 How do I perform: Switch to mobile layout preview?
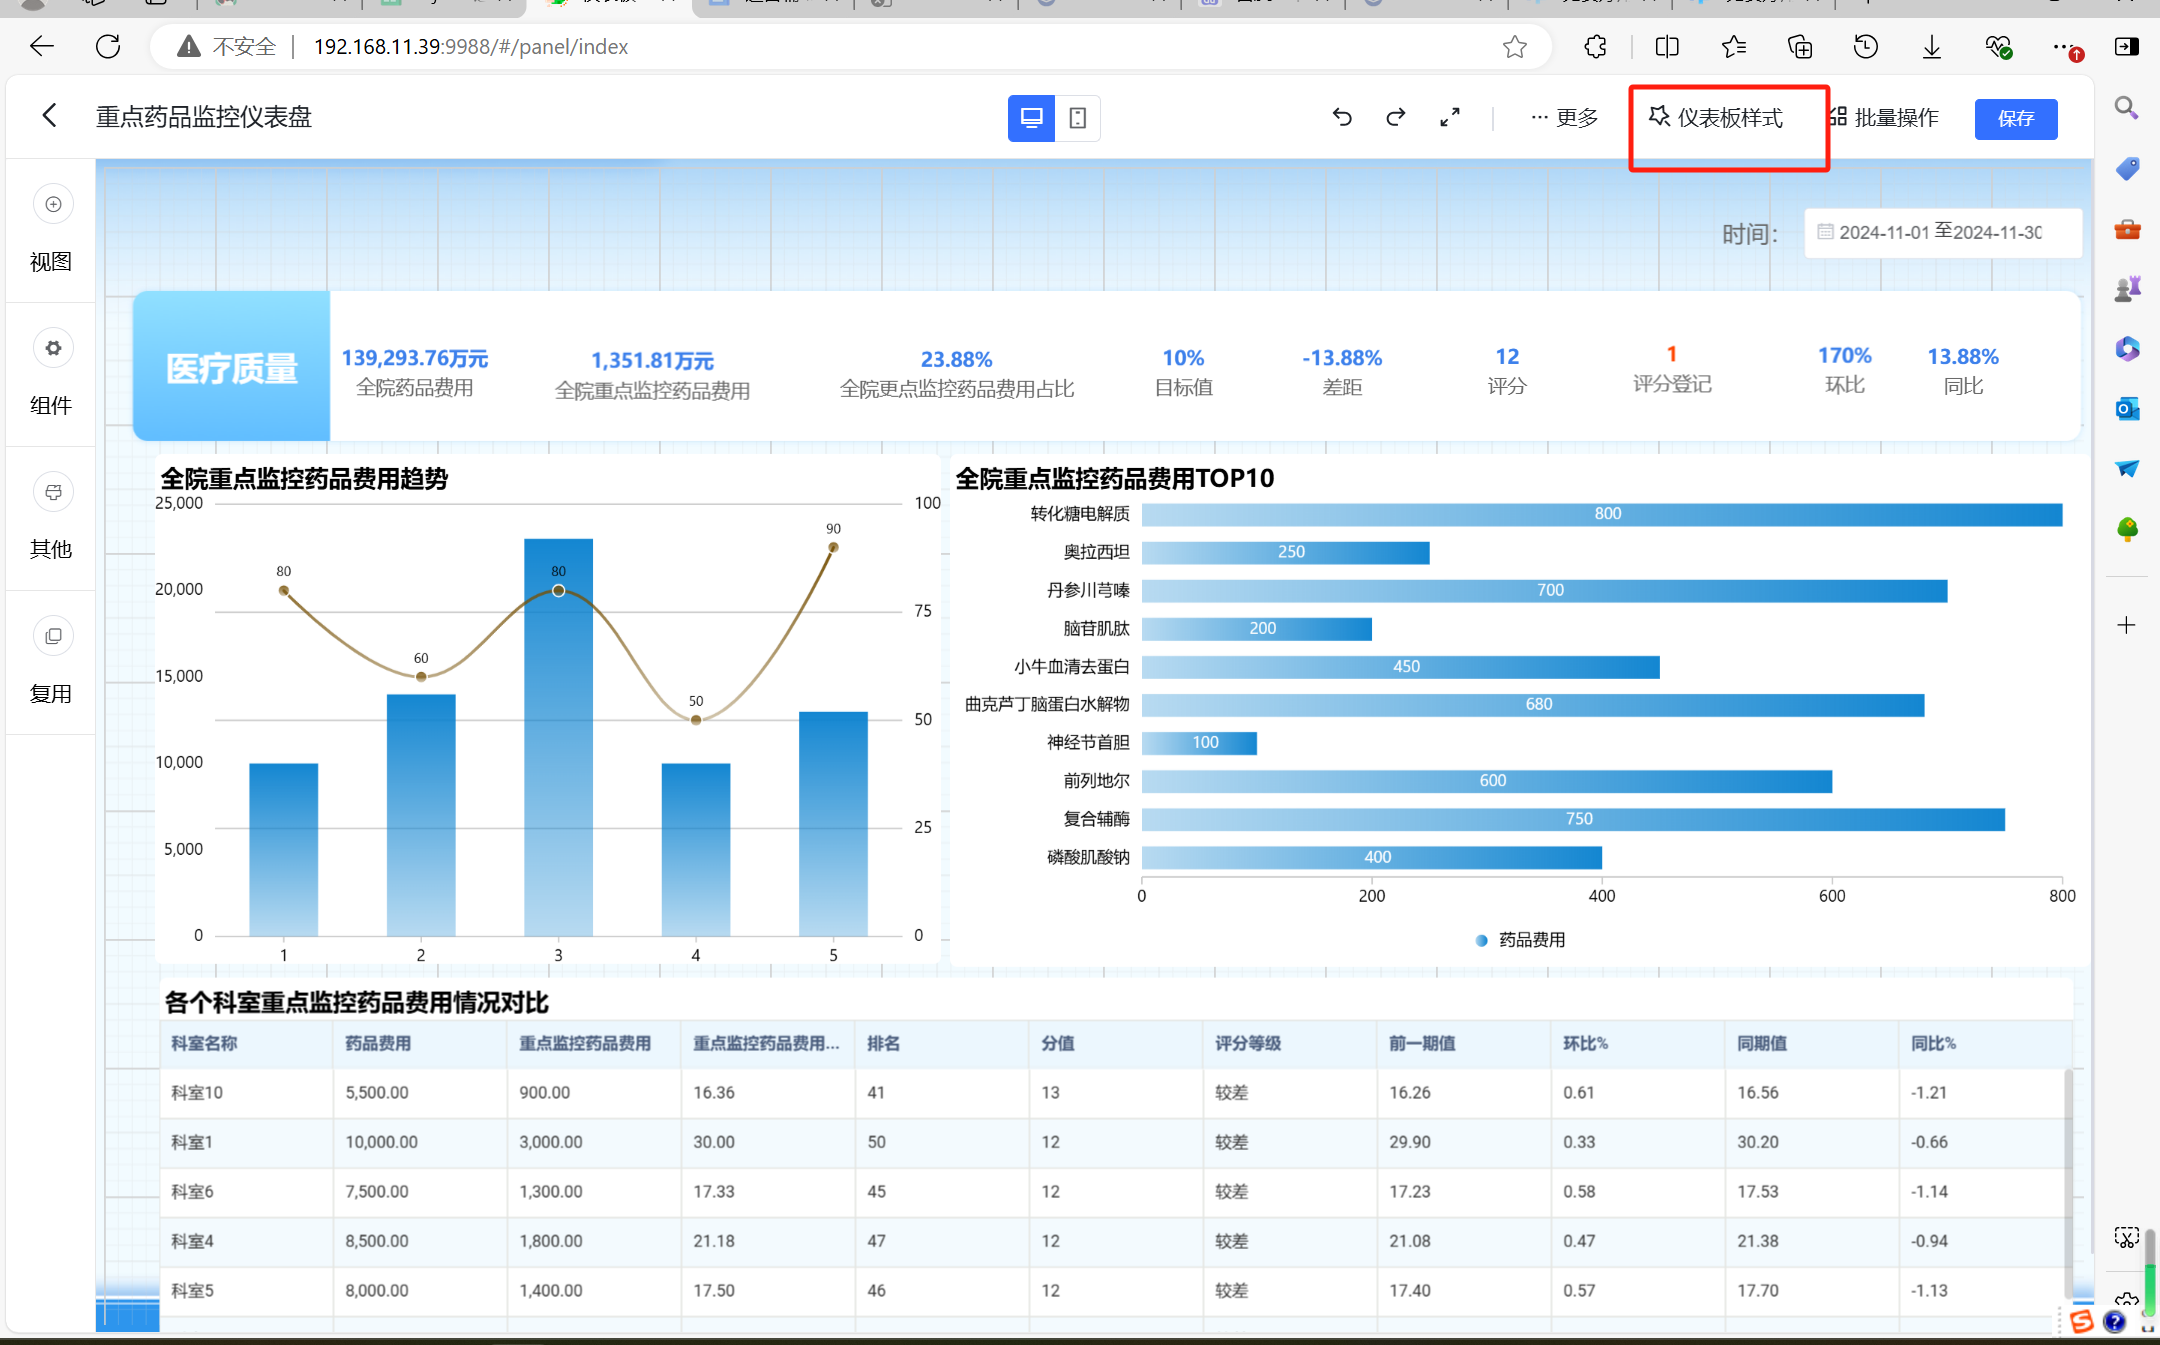coord(1078,118)
